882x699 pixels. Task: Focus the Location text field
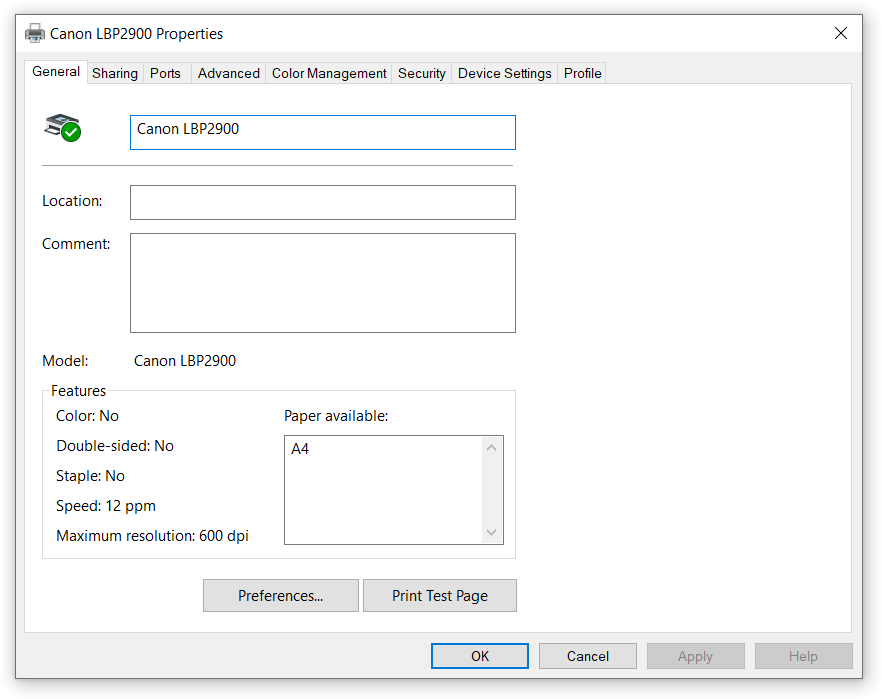[x=322, y=202]
